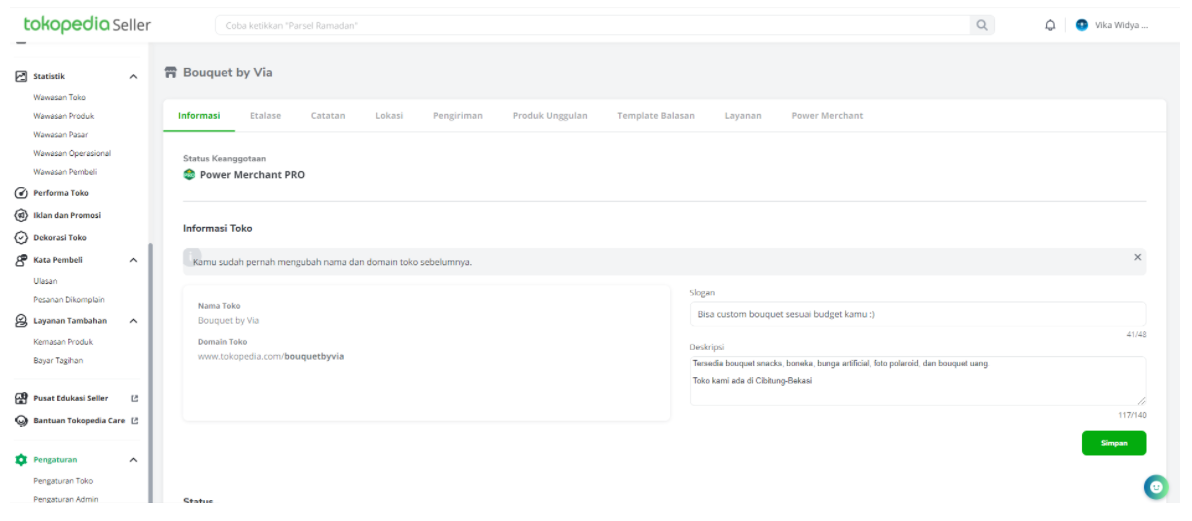Focus the top search box
Viewport: 1192px width, 521px height.
pos(593,25)
